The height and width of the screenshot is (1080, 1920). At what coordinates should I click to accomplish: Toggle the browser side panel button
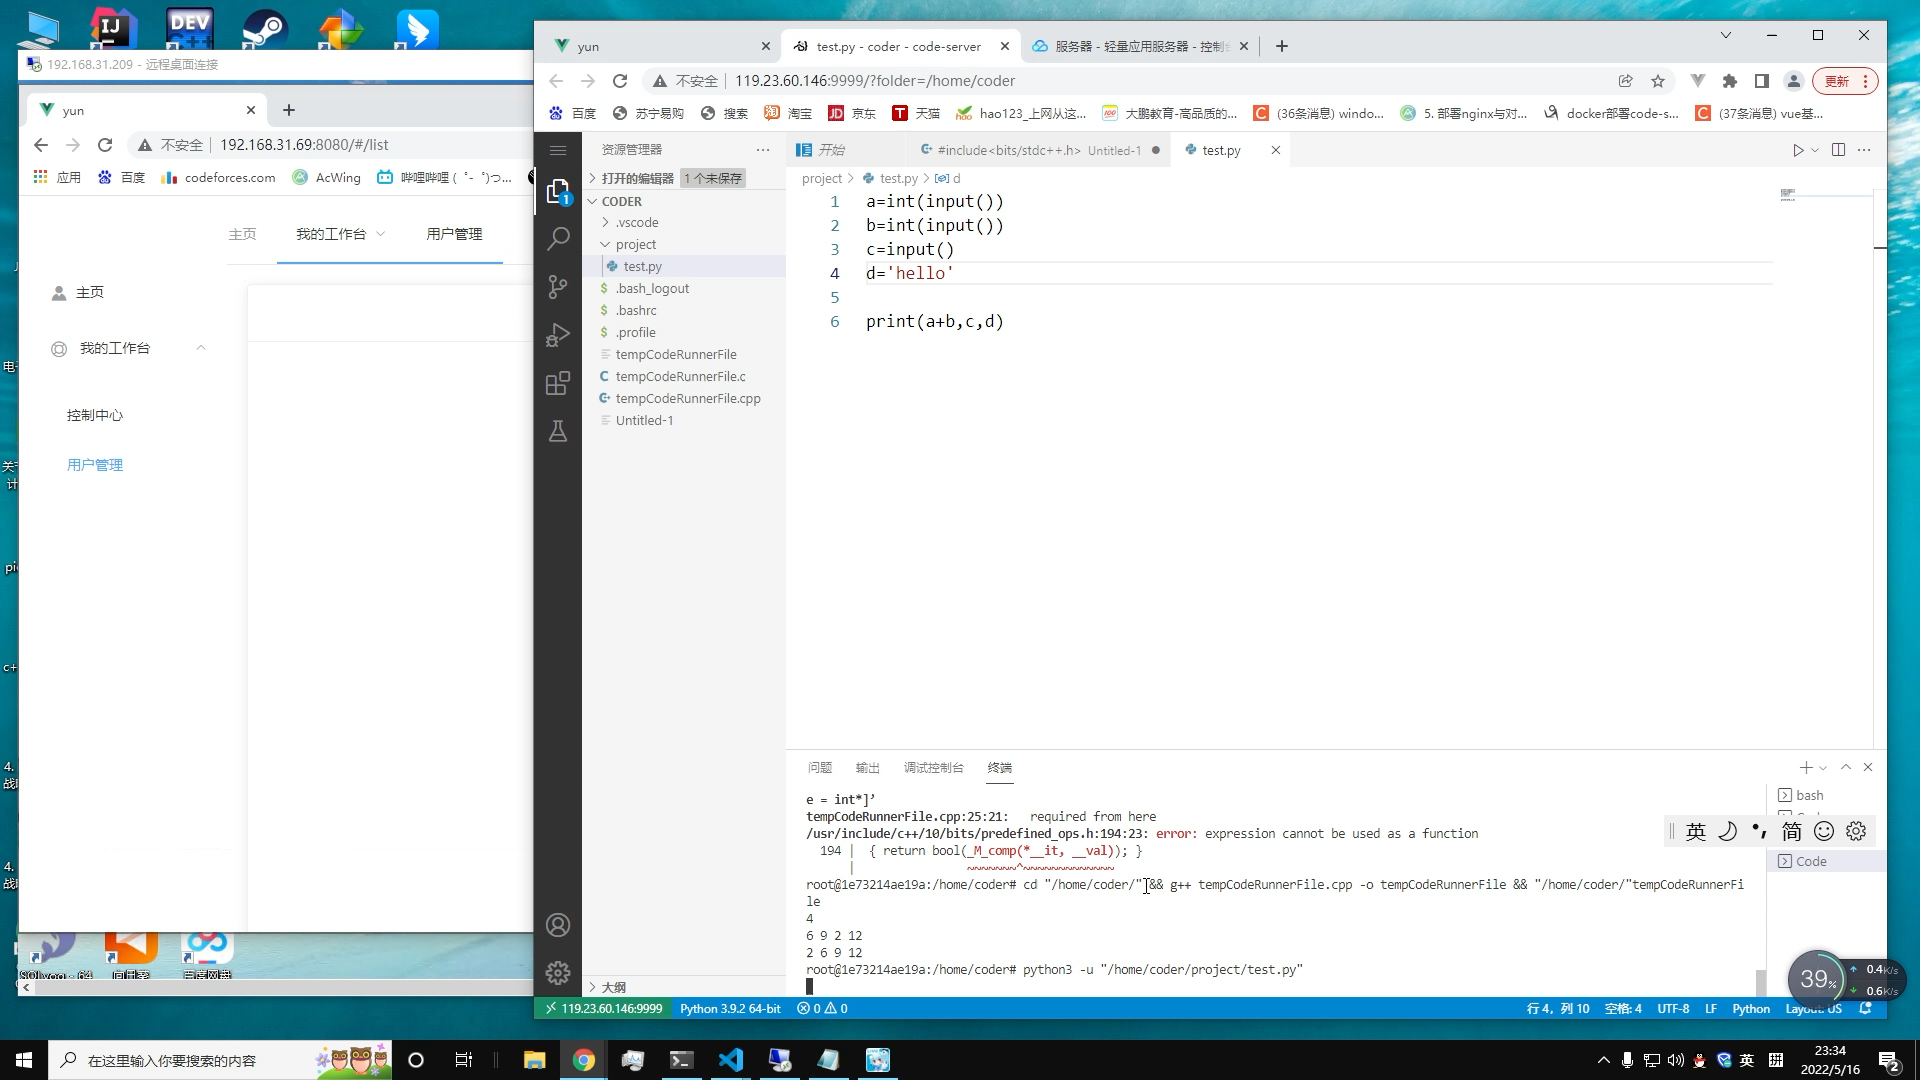pos(1762,81)
